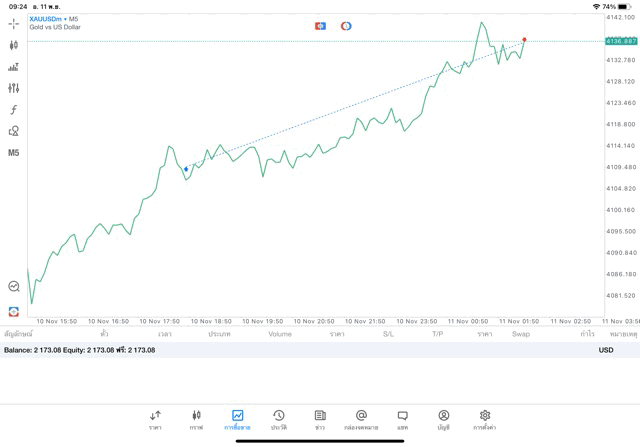Tap the blue entry marker on the chart
This screenshot has height=447, width=640.
[x=186, y=170]
